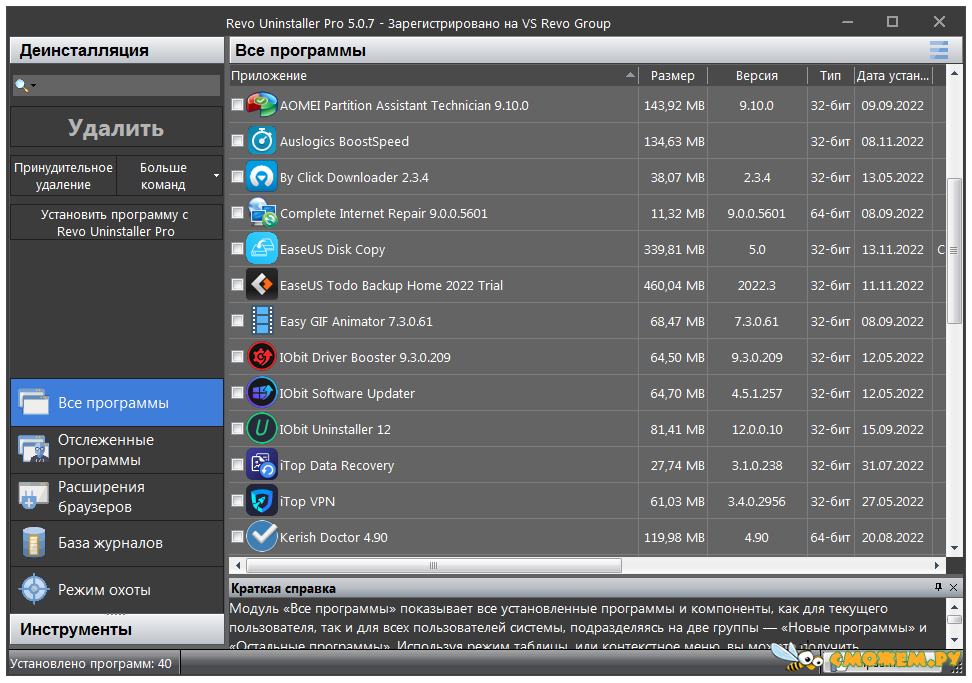Tick checkbox for By Click Downloader 2.3.4

click(x=237, y=177)
